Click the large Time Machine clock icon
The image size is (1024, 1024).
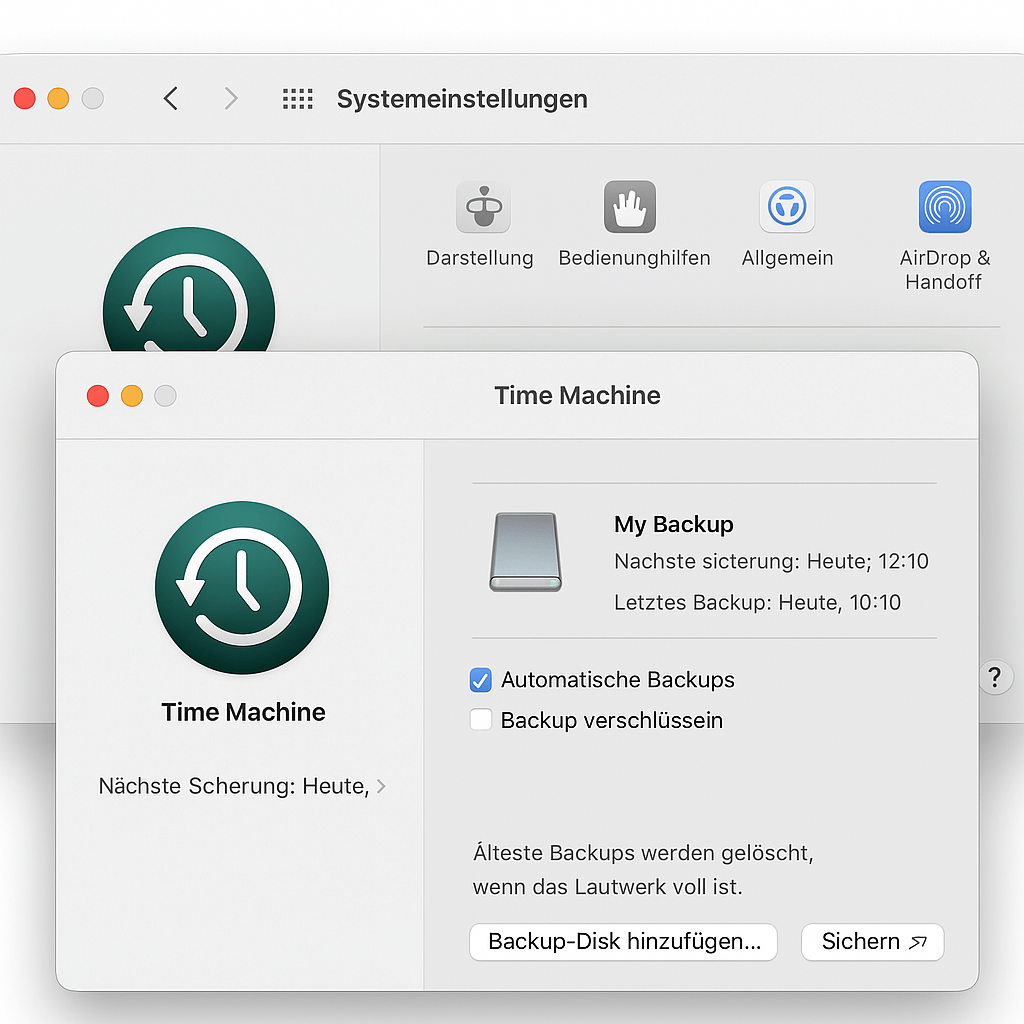click(242, 587)
